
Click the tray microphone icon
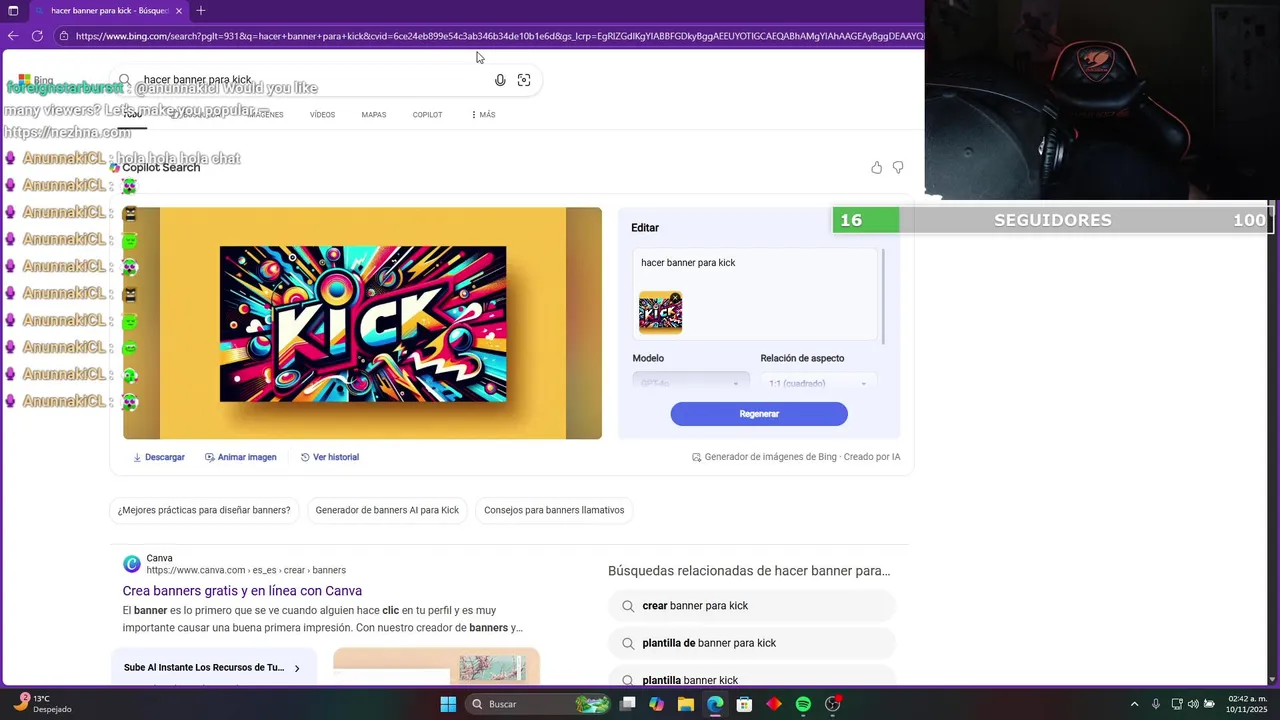click(1156, 704)
